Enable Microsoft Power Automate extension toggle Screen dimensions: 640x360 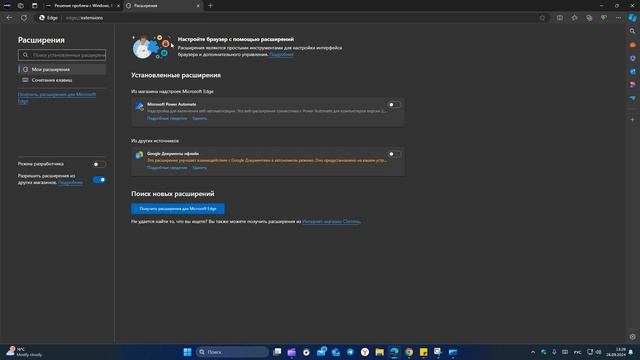coord(394,105)
